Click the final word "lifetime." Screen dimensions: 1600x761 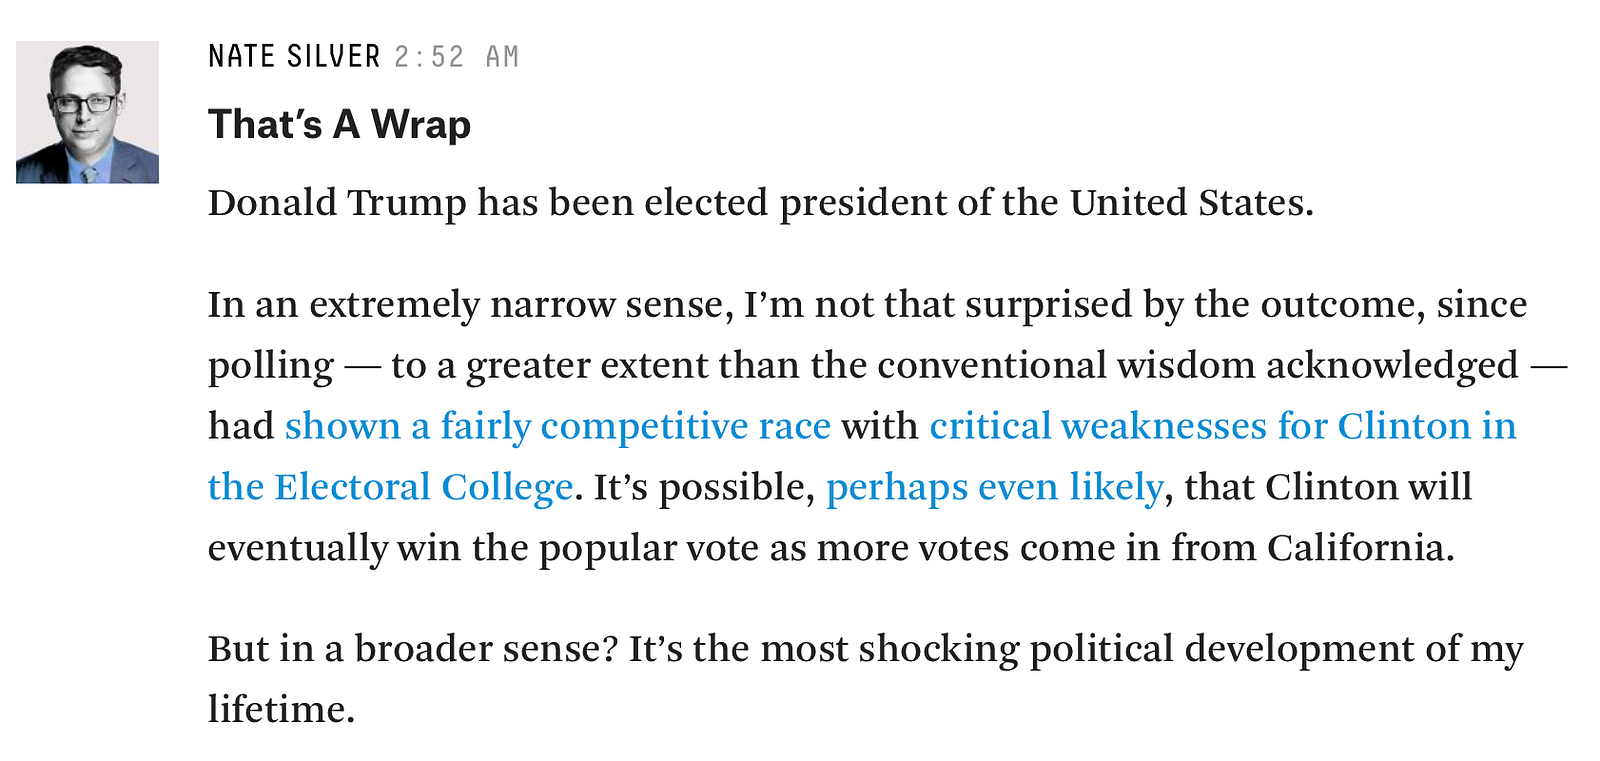[281, 710]
